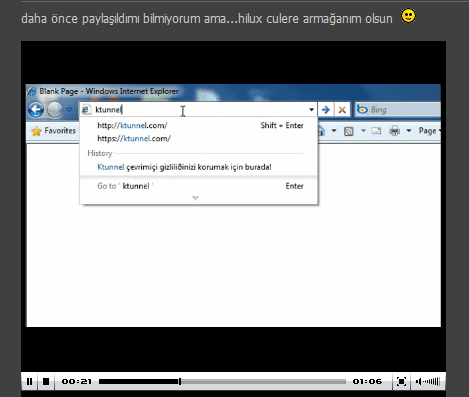Viewport: 469px width, 397px height.
Task: Click the RSS feeds icon
Action: point(349,131)
